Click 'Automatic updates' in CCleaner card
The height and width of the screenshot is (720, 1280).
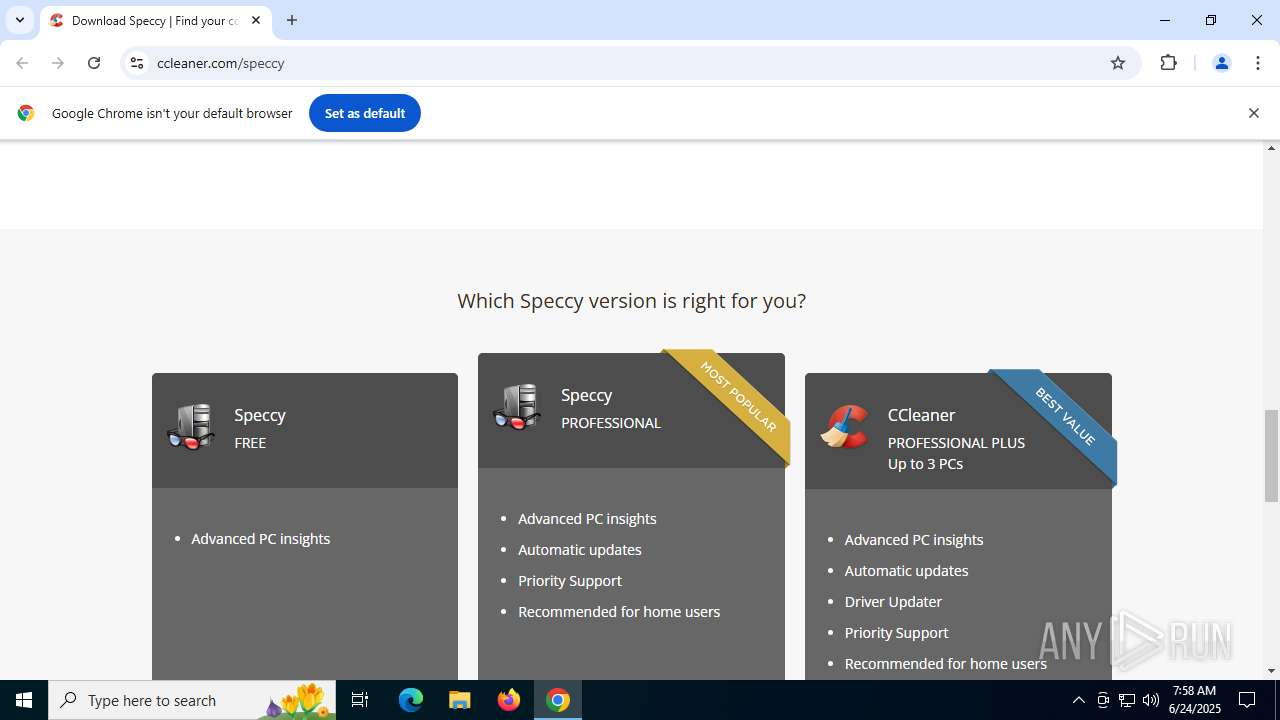(906, 570)
